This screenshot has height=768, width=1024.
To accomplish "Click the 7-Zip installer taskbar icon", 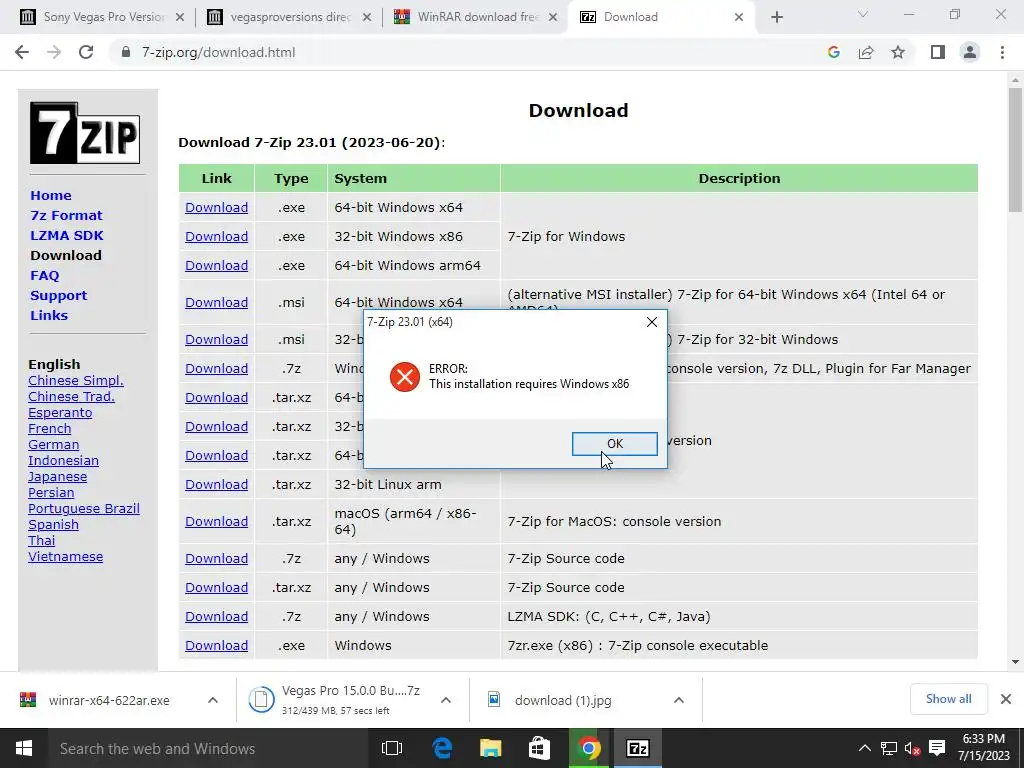I will 637,748.
